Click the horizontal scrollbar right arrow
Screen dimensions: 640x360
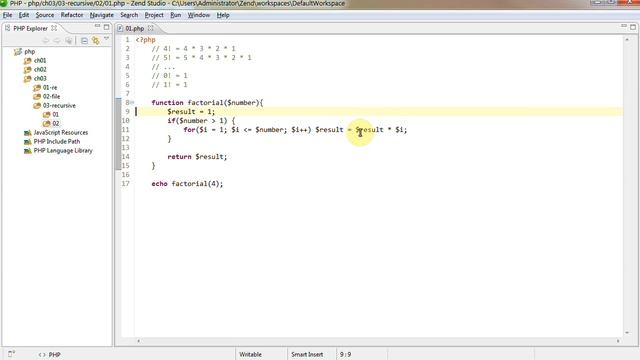tap(618, 340)
